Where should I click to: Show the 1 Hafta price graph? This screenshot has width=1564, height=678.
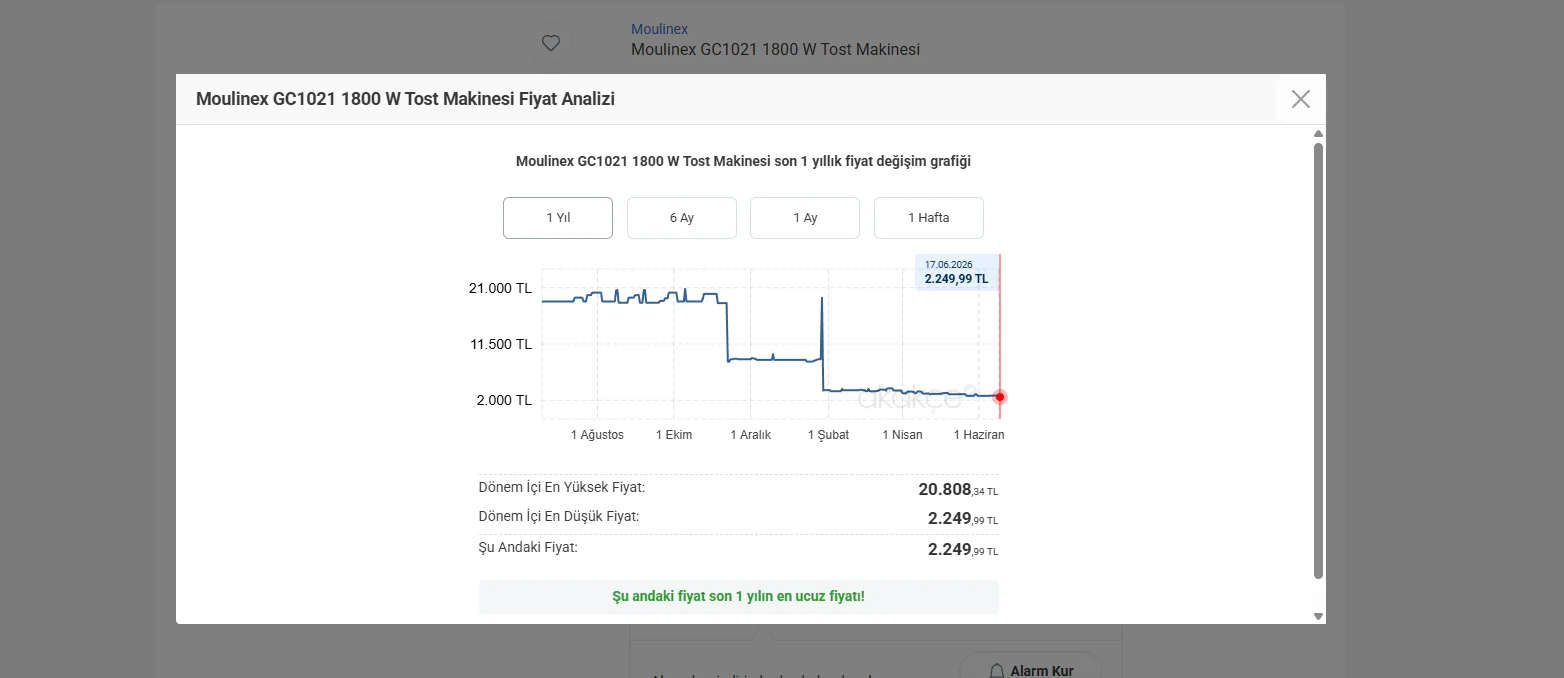click(x=929, y=218)
